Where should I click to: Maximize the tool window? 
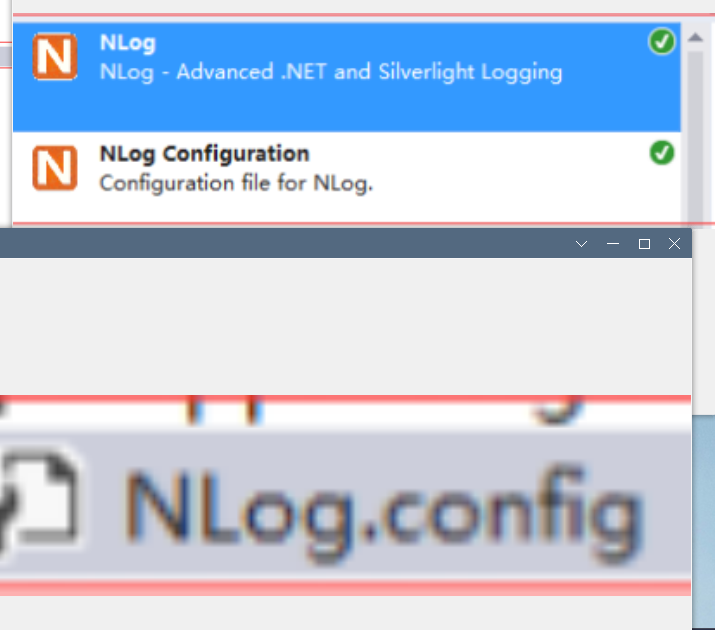[x=644, y=244]
